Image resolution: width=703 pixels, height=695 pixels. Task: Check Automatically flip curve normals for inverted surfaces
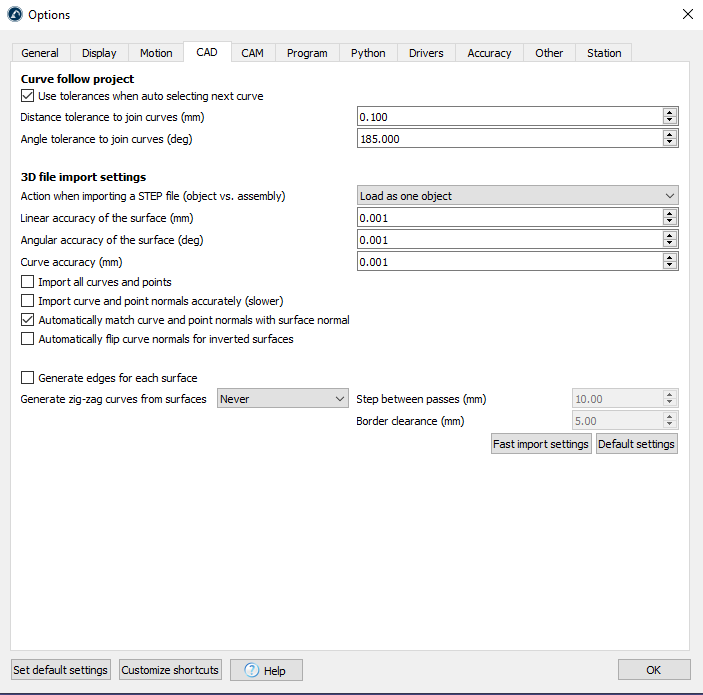[x=28, y=339]
